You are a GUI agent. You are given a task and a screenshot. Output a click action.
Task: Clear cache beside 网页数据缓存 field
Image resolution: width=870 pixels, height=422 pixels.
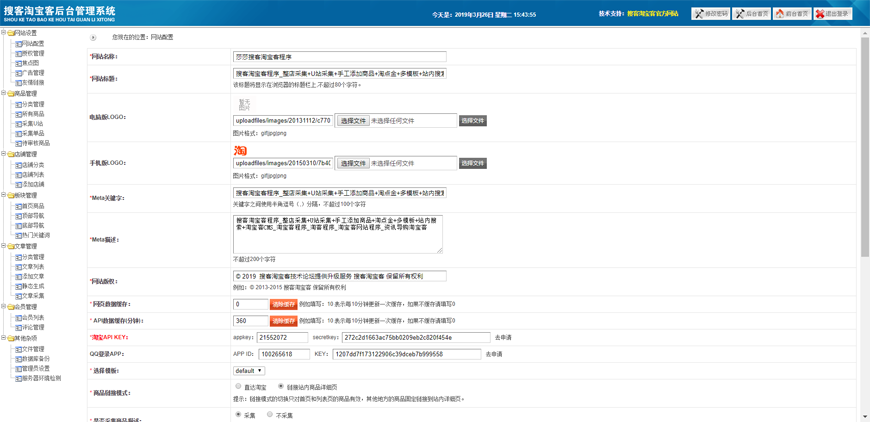284,304
